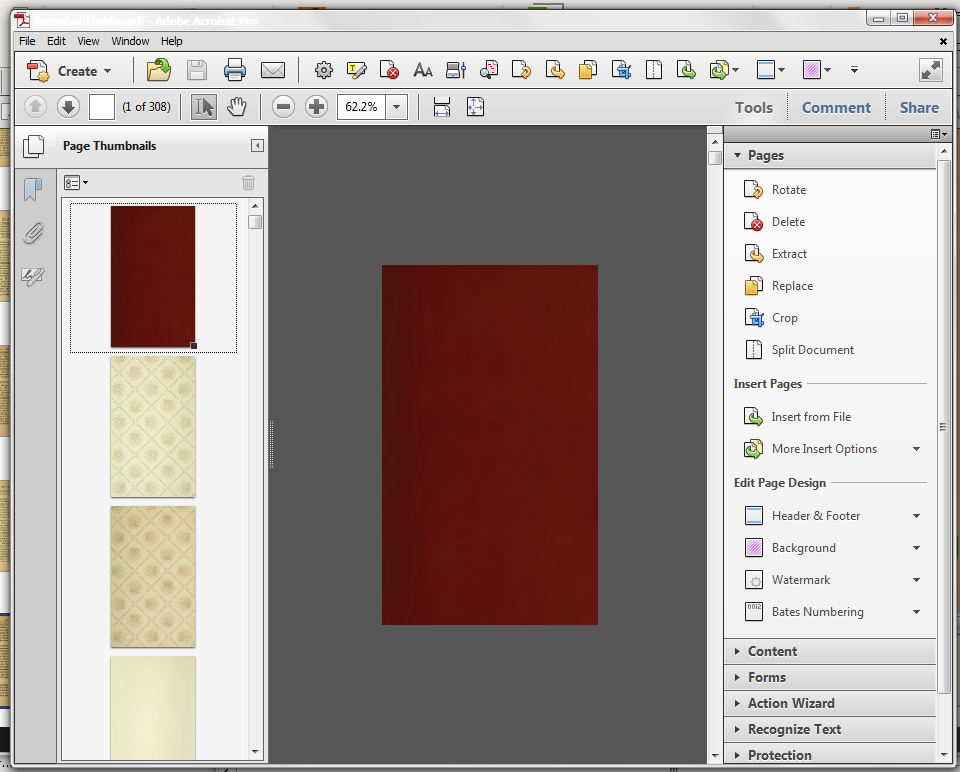Click the Zoom out minus button
The image size is (960, 772).
(x=283, y=107)
